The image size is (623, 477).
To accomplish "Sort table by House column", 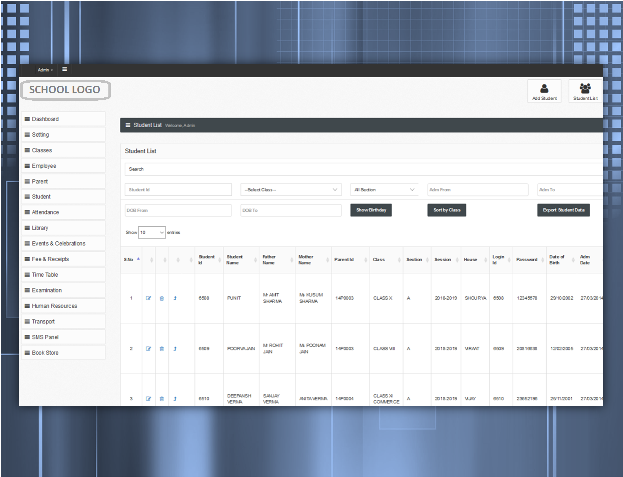I will pyautogui.click(x=475, y=260).
